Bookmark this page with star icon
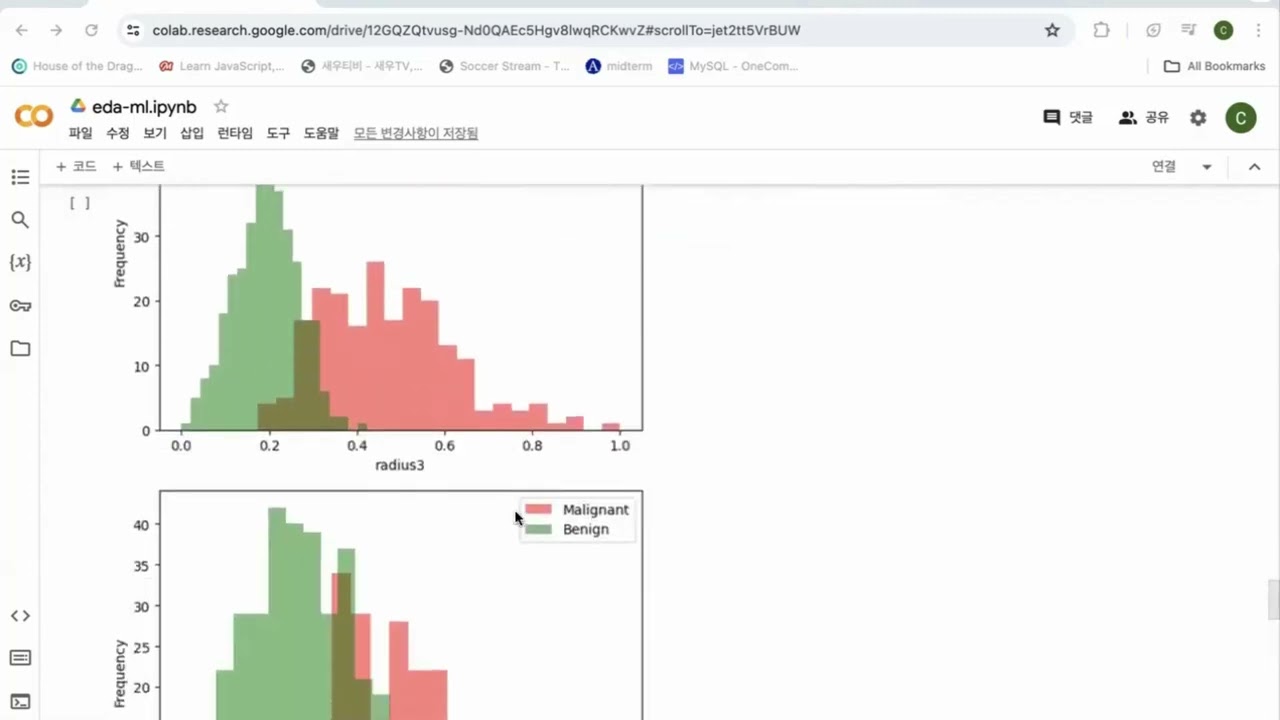Screen dimensions: 1280x720 click(1052, 30)
